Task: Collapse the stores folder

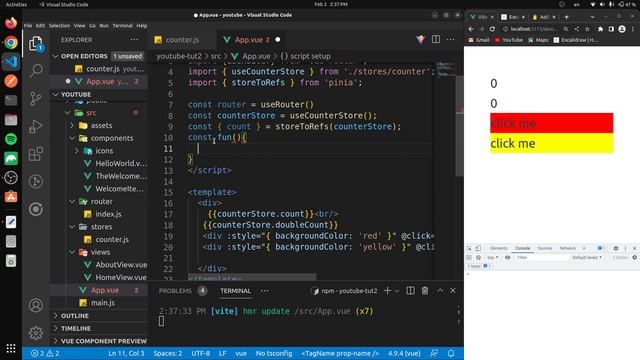Action: pyautogui.click(x=72, y=227)
